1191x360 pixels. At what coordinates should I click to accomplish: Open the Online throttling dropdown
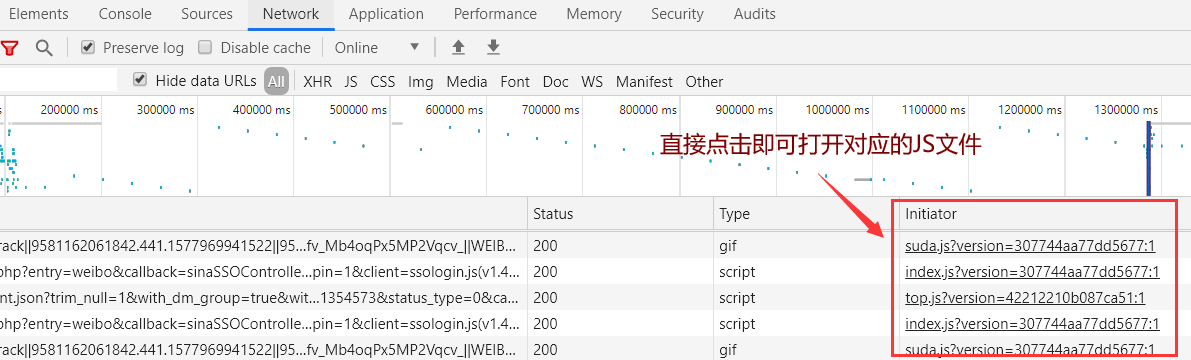point(378,48)
